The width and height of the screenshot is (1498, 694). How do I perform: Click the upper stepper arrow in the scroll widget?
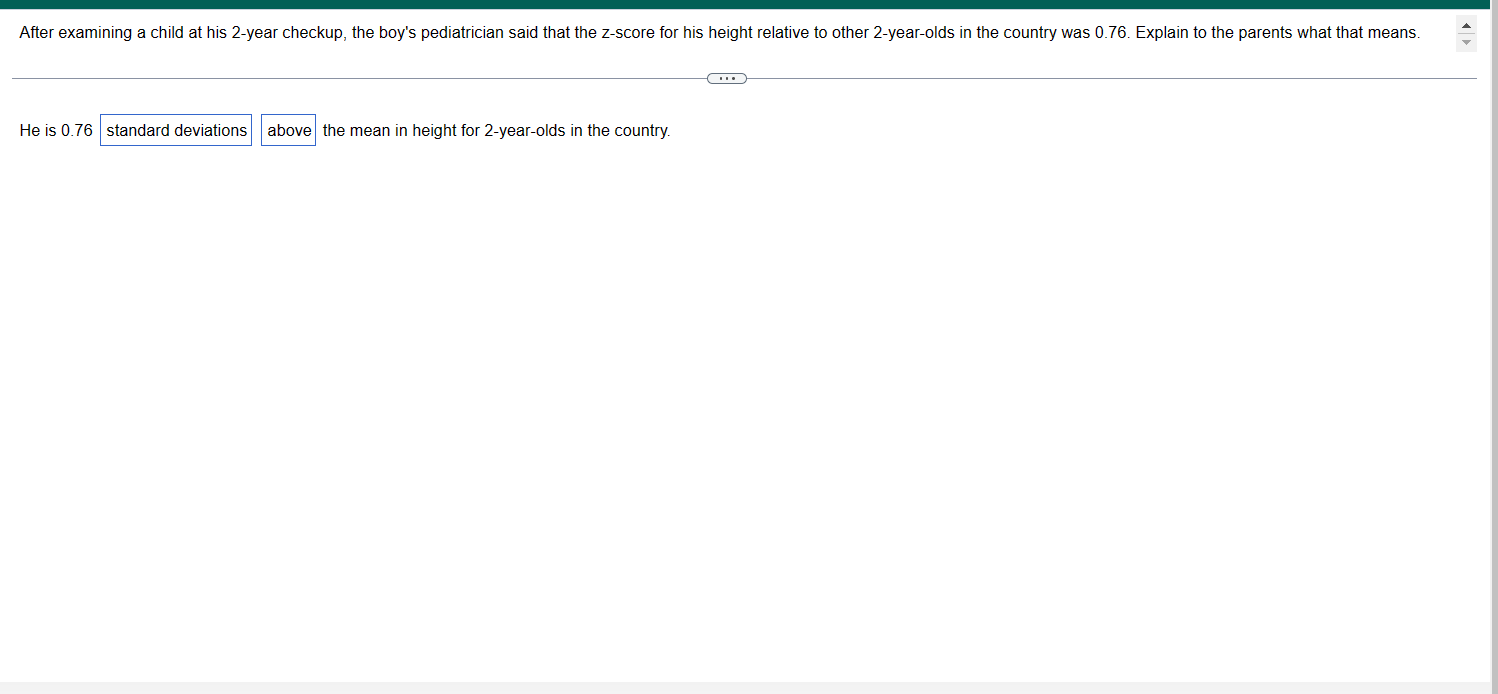coord(1466,25)
